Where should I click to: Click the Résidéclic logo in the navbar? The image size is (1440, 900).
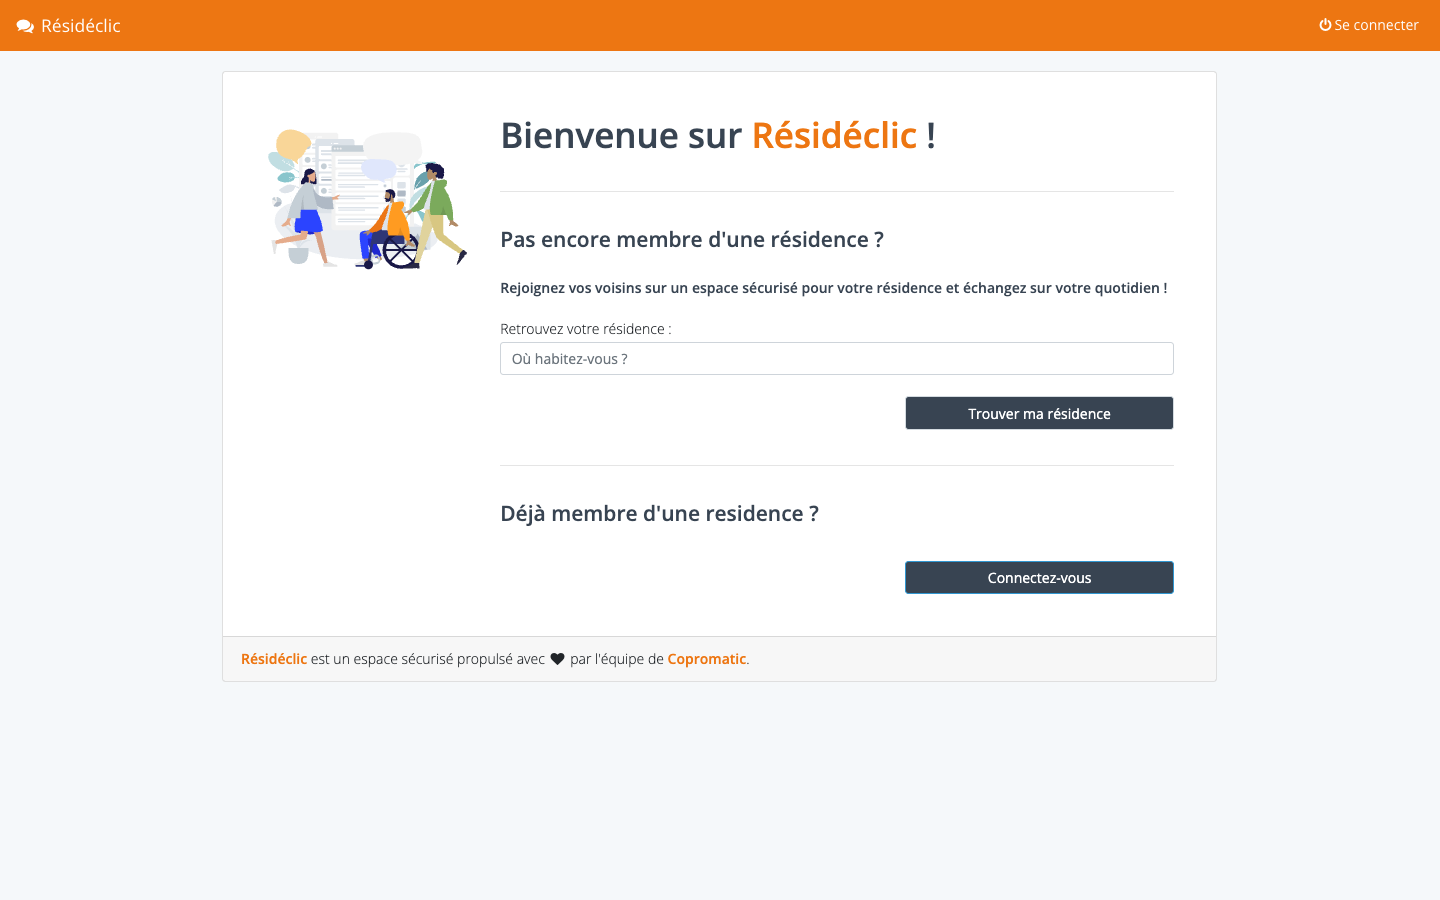pyautogui.click(x=67, y=25)
